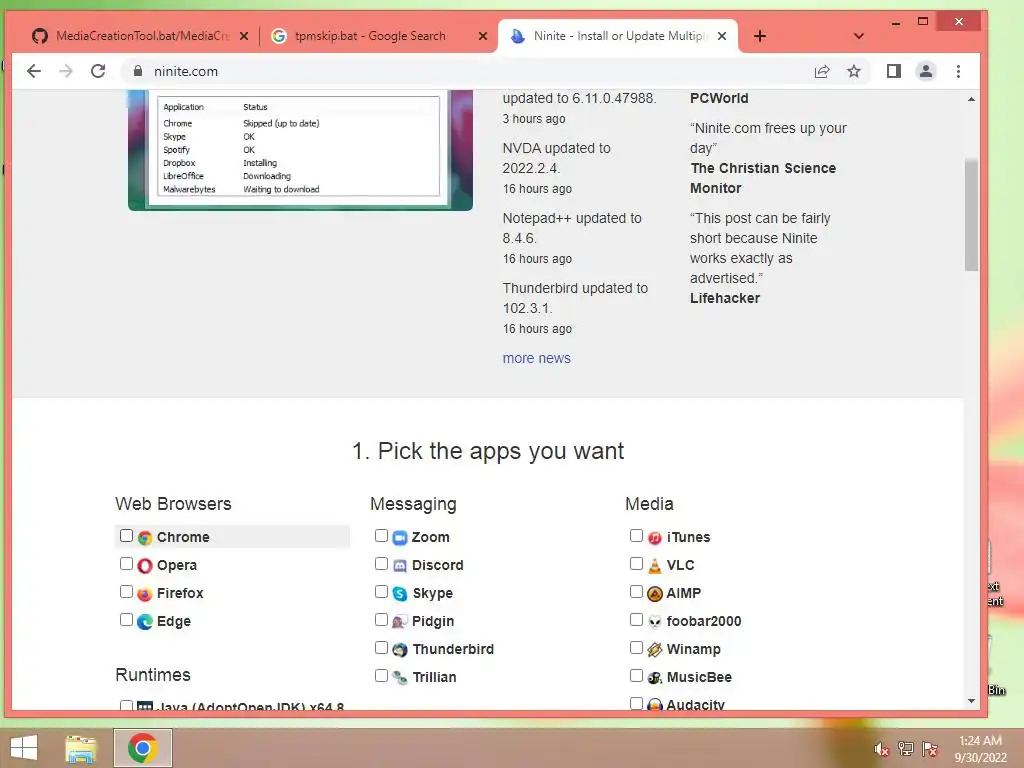Image resolution: width=1024 pixels, height=768 pixels.
Task: Click the padlock site info icon
Action: click(x=138, y=71)
